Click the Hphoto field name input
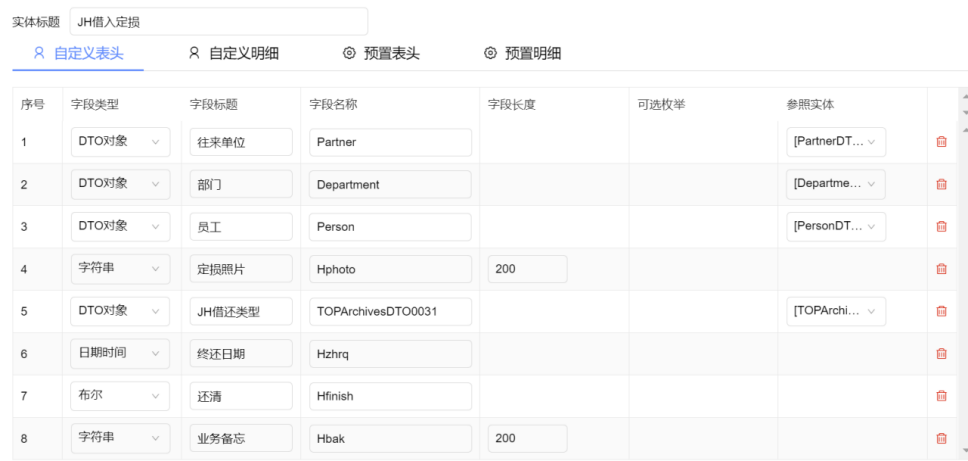The width and height of the screenshot is (968, 461). pyautogui.click(x=390, y=268)
